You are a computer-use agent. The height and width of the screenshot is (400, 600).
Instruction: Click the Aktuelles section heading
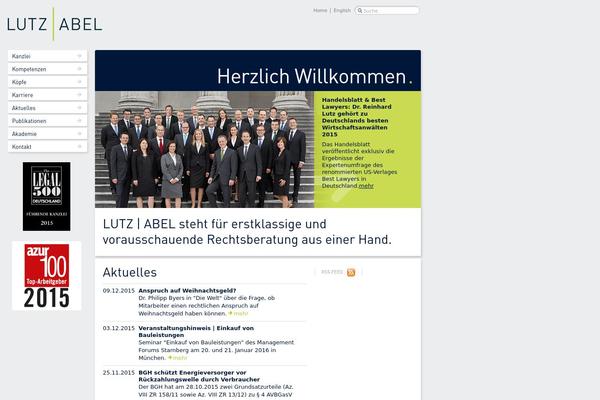click(130, 273)
